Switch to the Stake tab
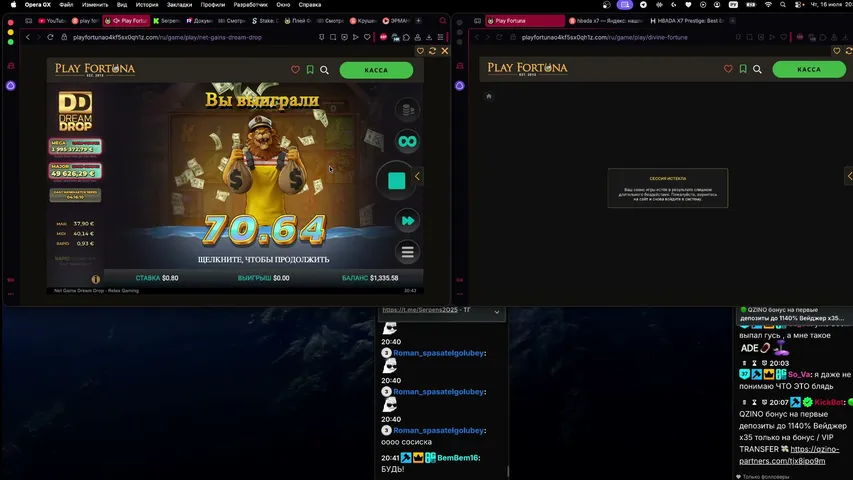This screenshot has width=853, height=480. [265, 21]
